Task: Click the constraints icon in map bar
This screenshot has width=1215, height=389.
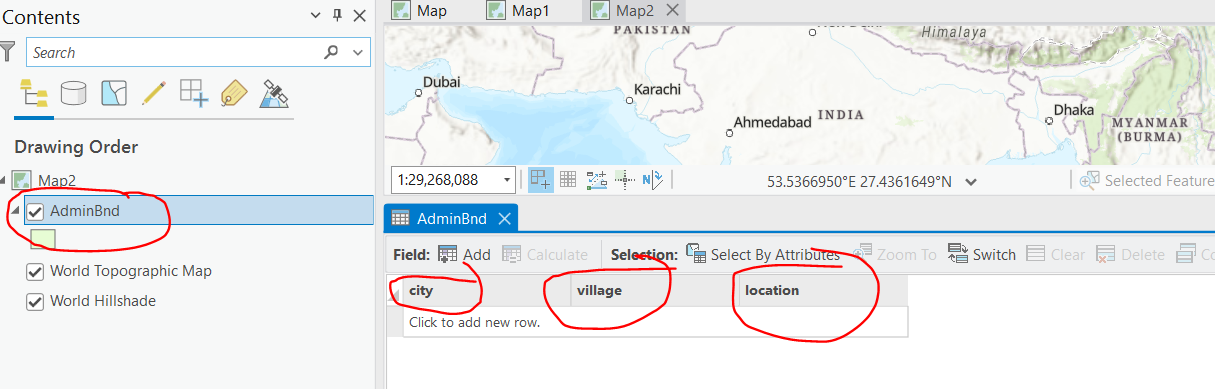Action: click(597, 180)
